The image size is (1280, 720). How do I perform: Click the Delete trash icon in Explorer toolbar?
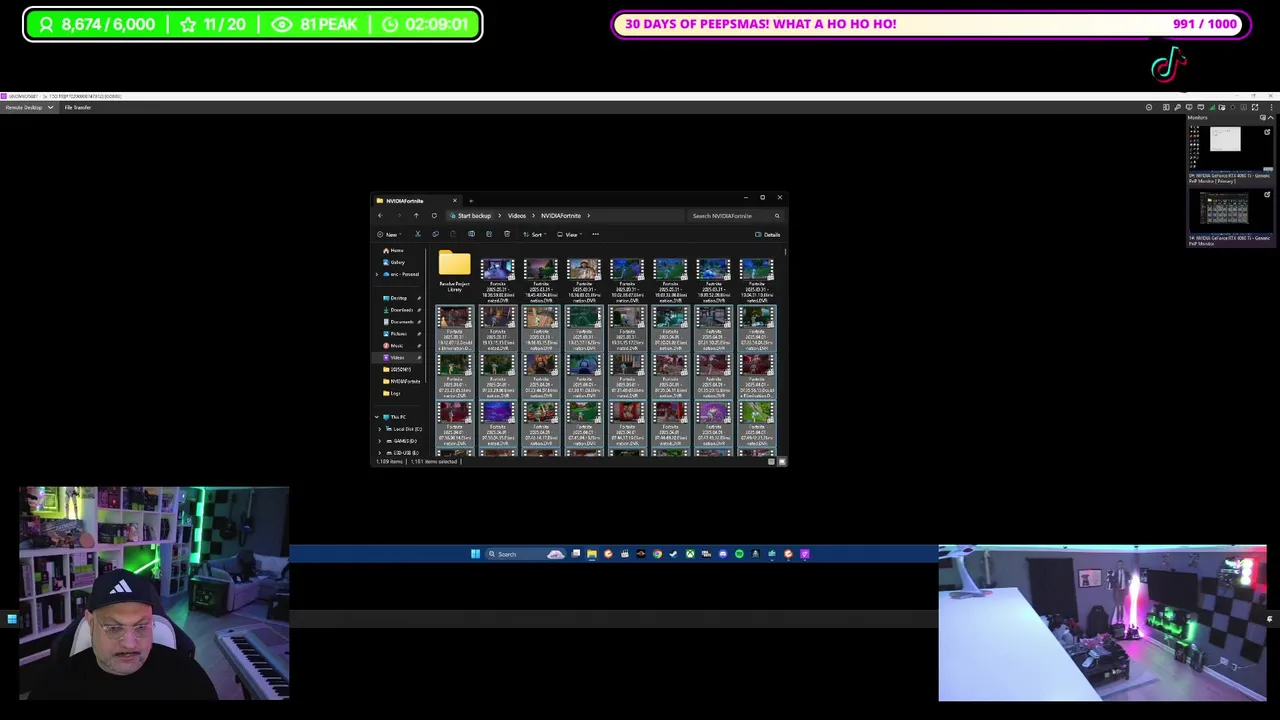click(x=507, y=234)
